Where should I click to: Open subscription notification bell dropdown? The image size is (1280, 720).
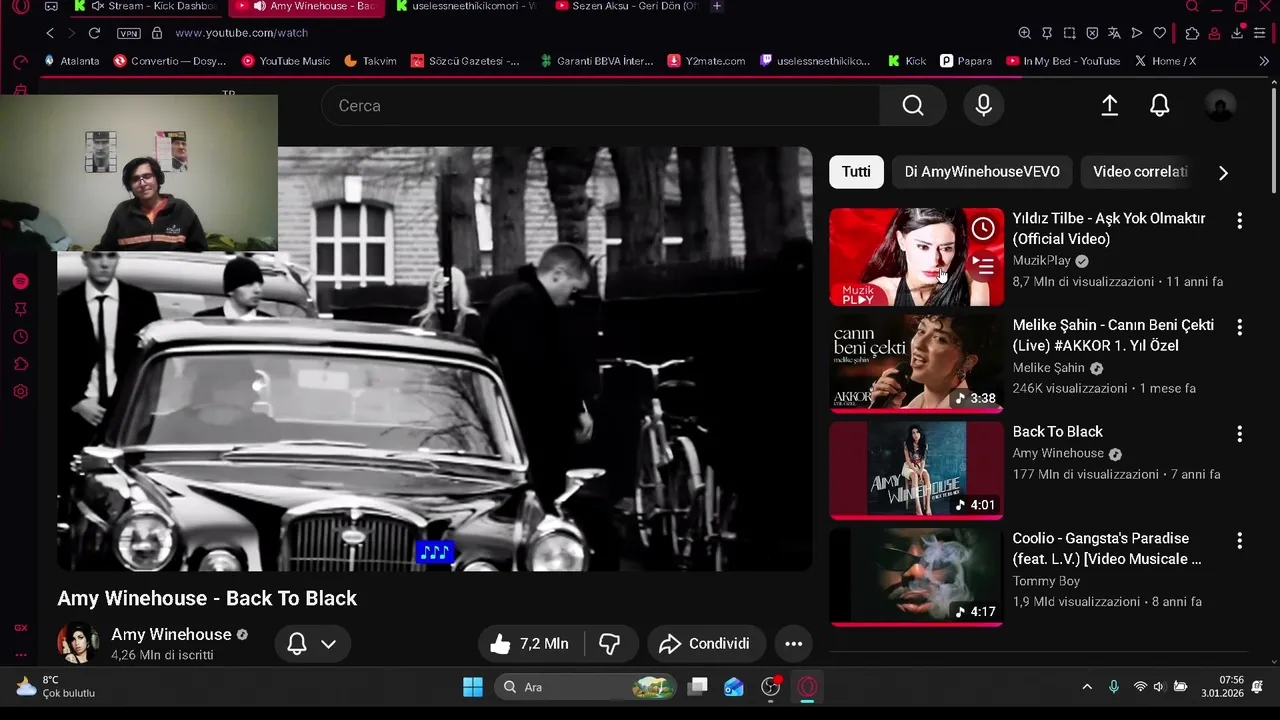312,644
